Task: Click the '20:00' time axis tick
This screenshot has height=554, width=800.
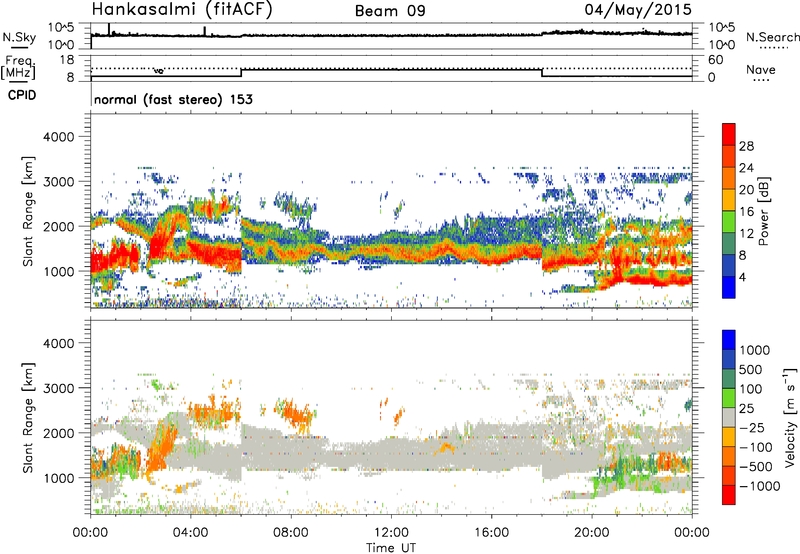Action: pos(592,533)
